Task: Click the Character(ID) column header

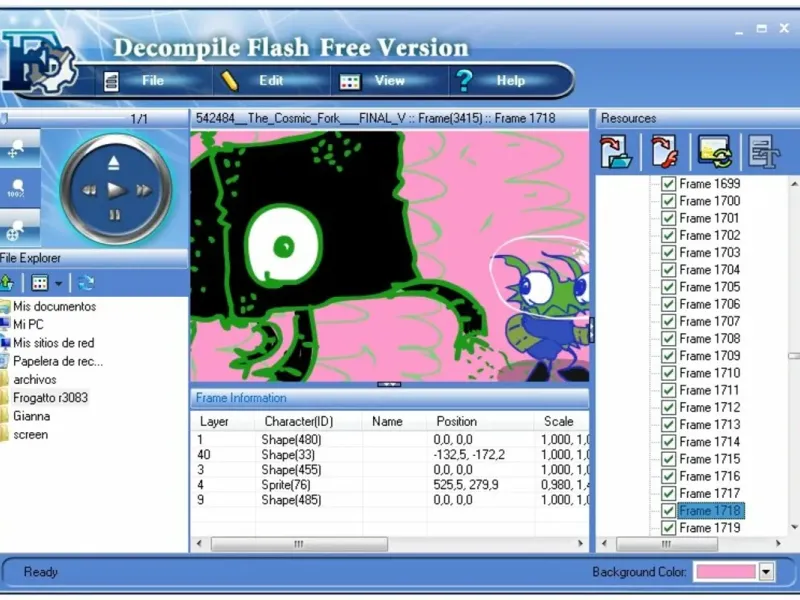Action: coord(309,421)
